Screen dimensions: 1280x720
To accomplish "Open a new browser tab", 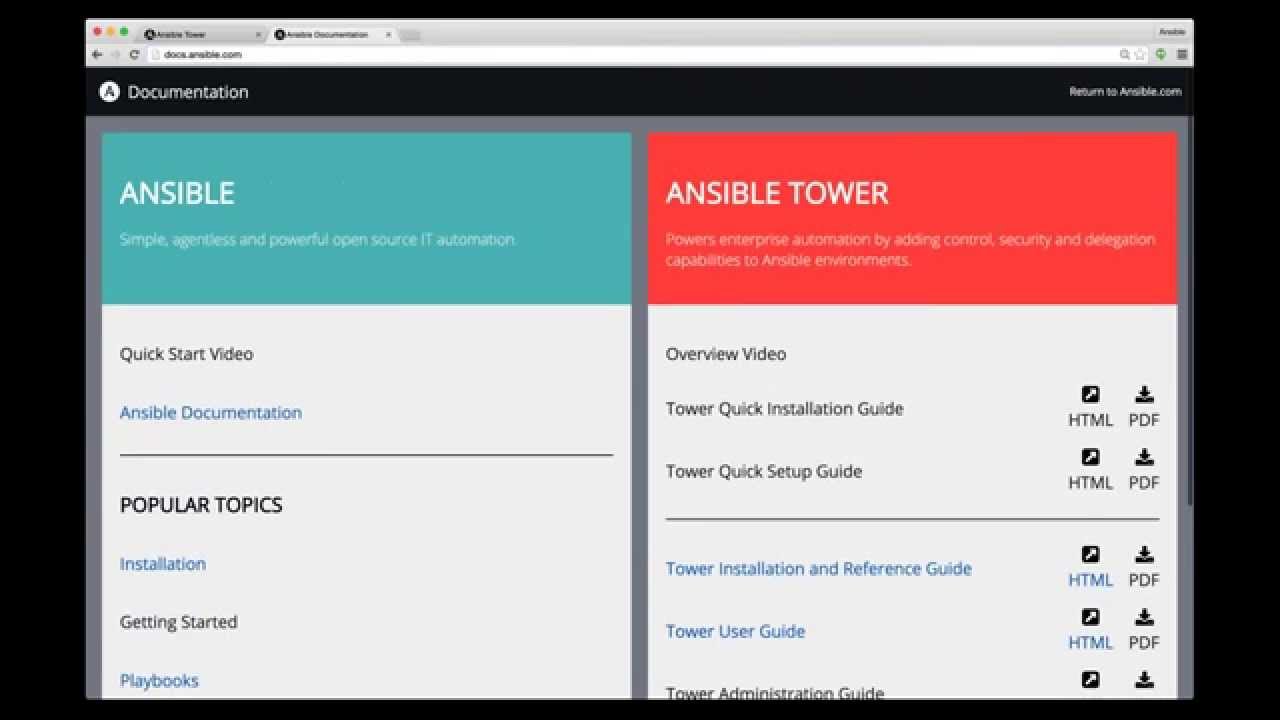I will point(410,35).
